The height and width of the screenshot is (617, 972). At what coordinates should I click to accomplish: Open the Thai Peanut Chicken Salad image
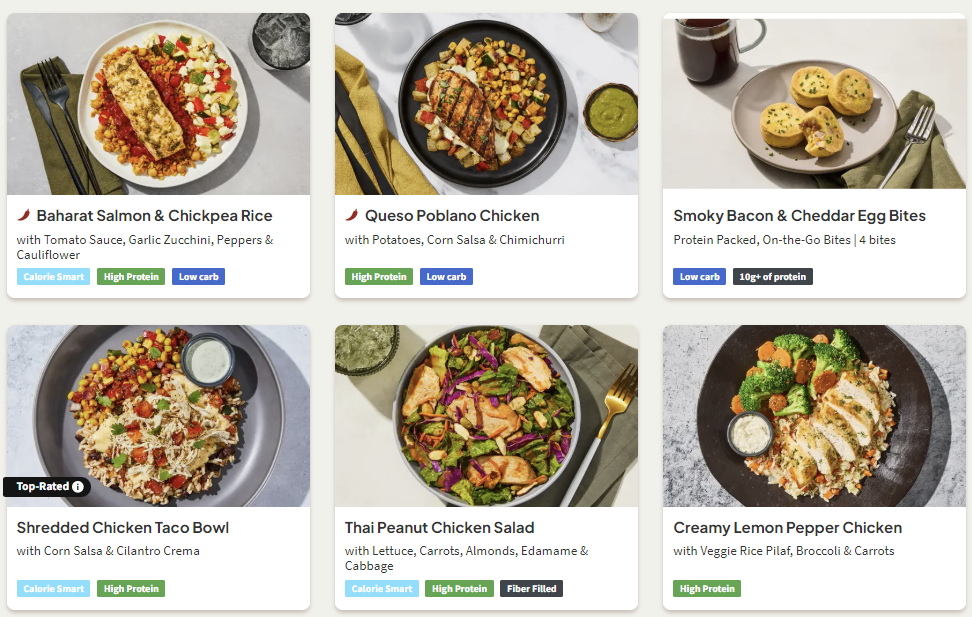(486, 415)
